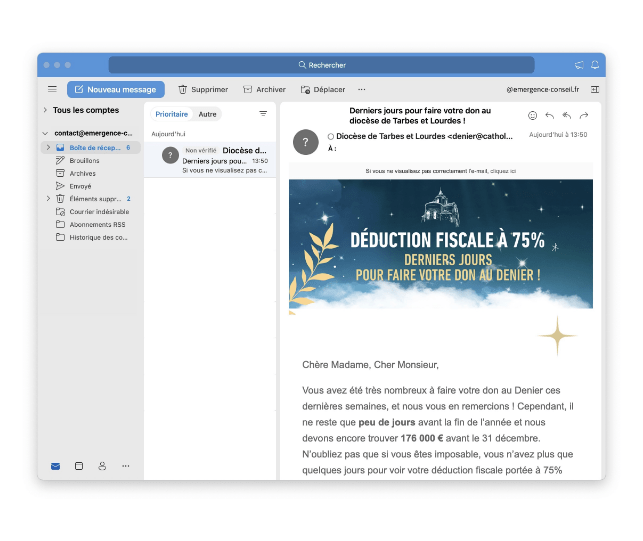Click the Nouveau message button
Viewport: 643px width, 541px height.
tap(116, 89)
